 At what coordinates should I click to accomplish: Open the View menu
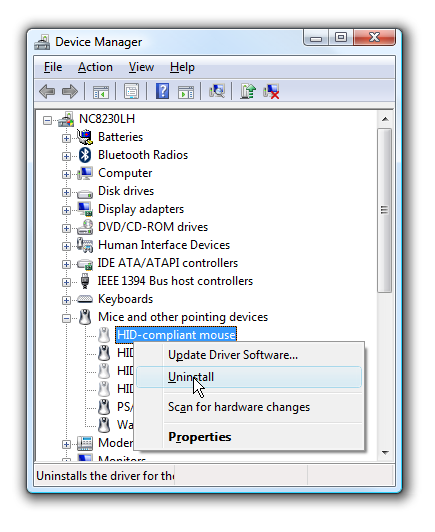141,67
